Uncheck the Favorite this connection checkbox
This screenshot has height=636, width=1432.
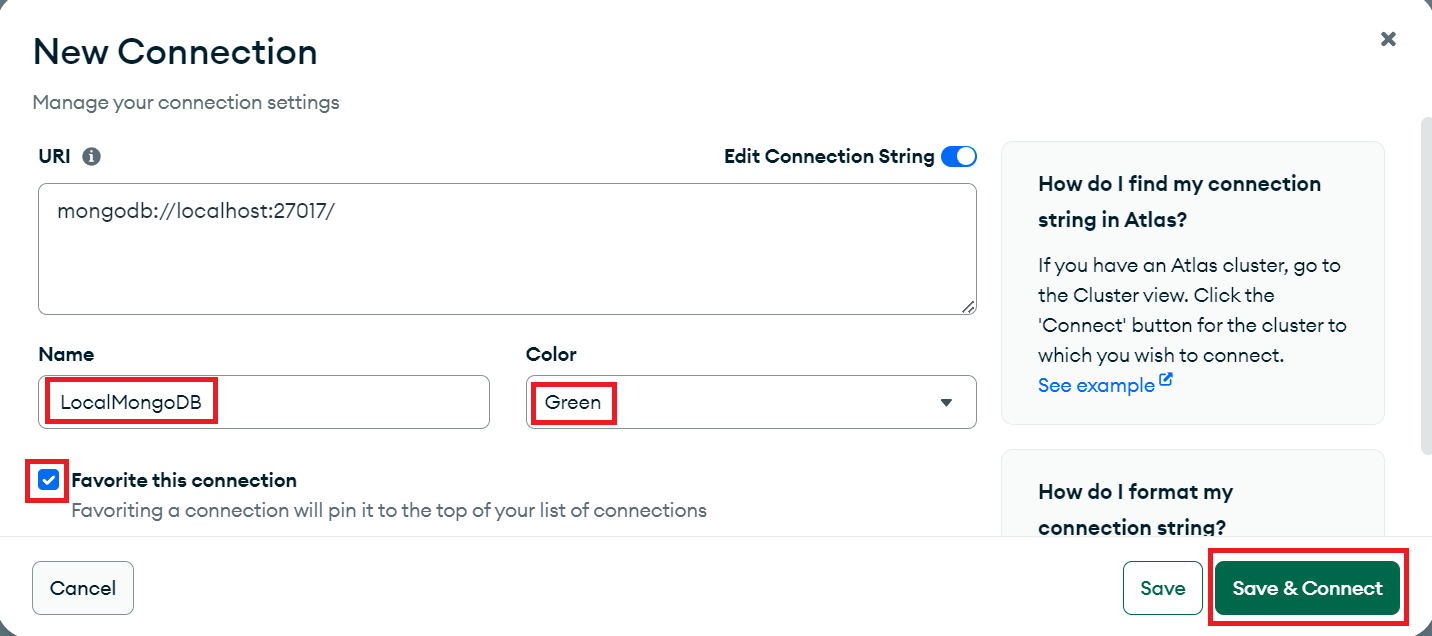click(x=48, y=481)
